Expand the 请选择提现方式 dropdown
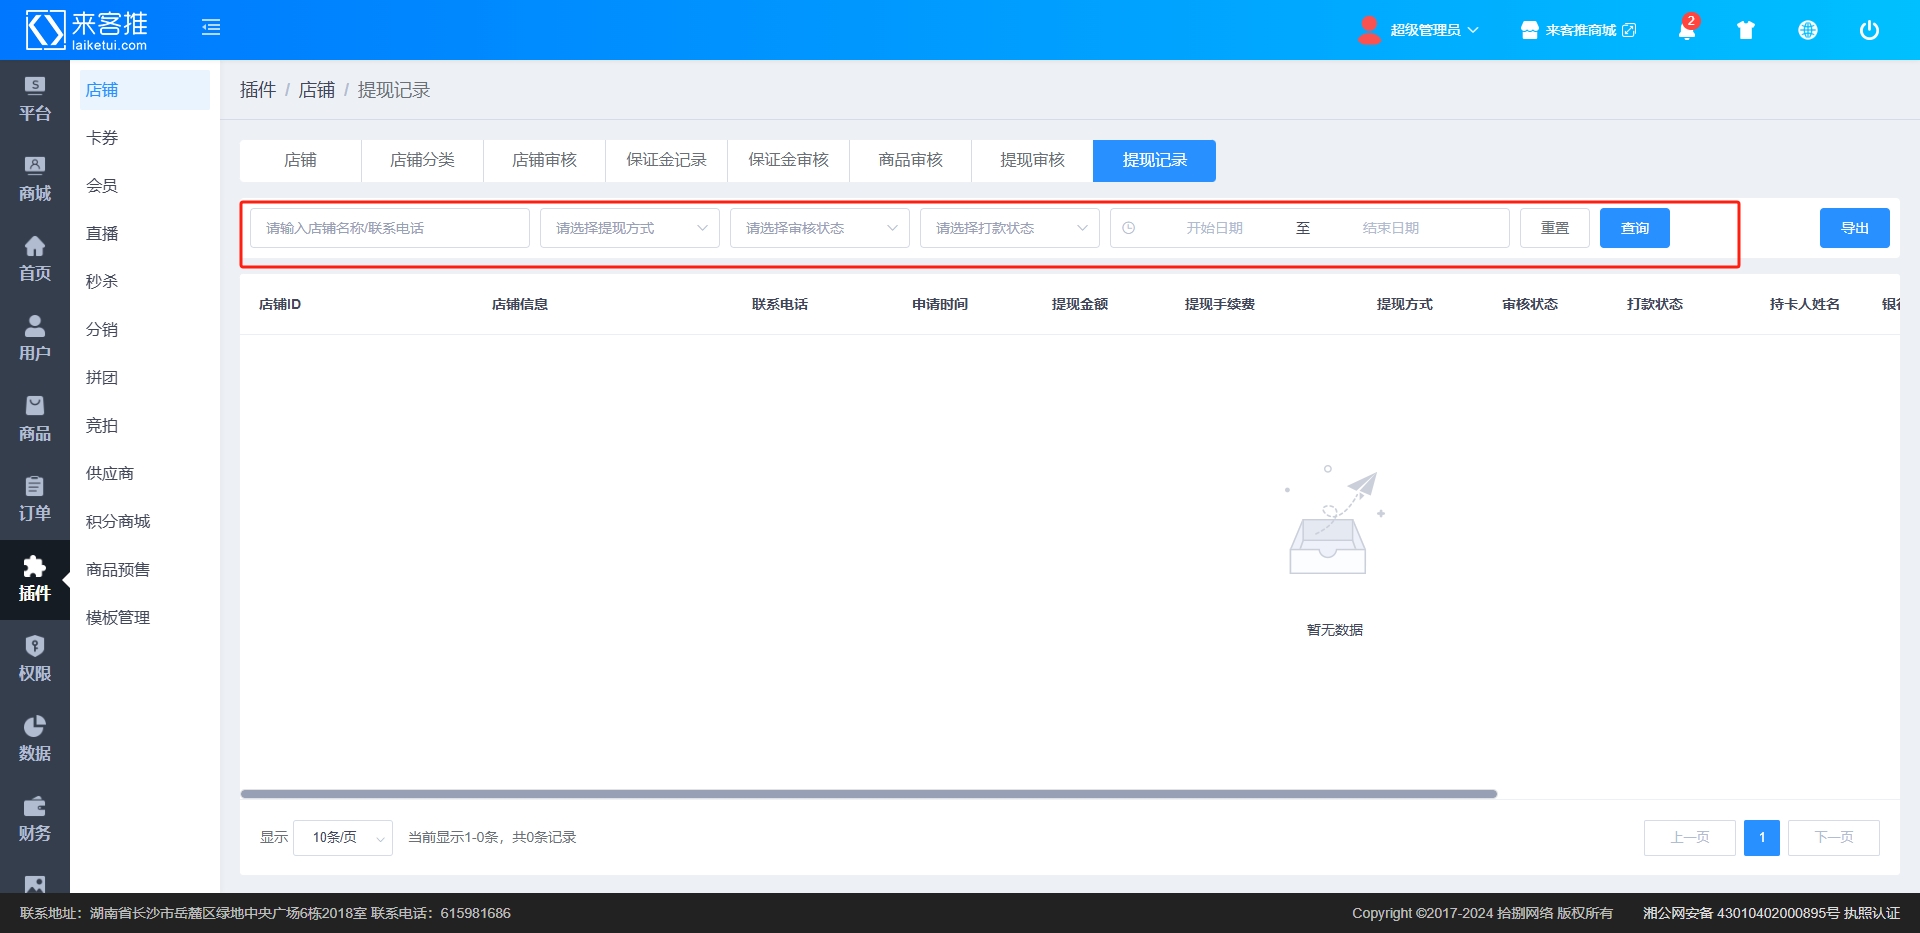 (629, 228)
